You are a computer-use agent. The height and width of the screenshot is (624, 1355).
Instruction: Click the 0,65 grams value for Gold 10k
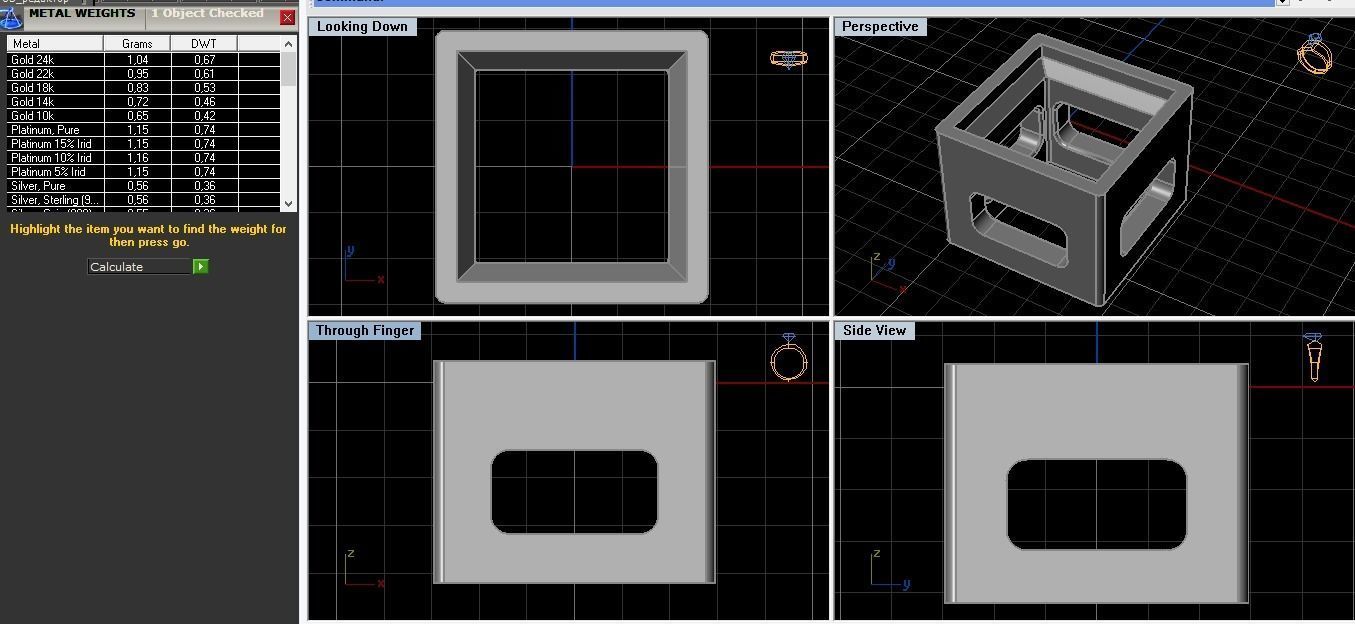coord(137,116)
